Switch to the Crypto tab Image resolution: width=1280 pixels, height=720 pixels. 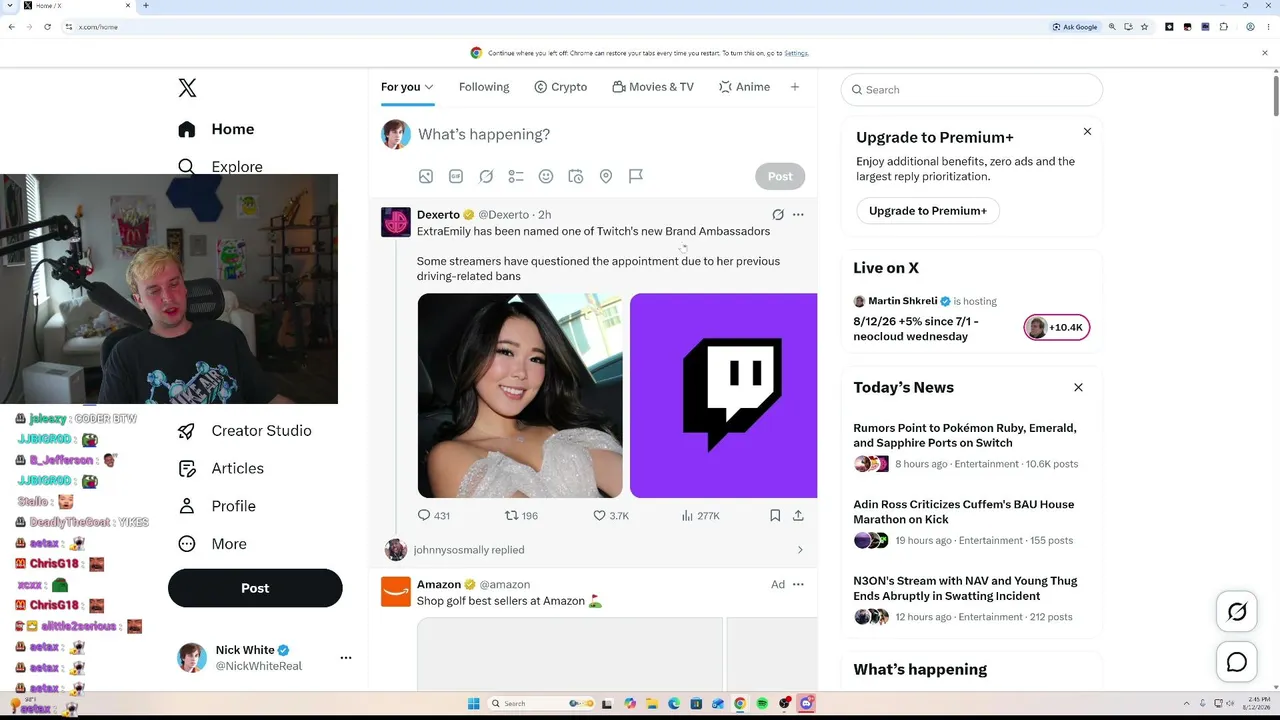560,87
